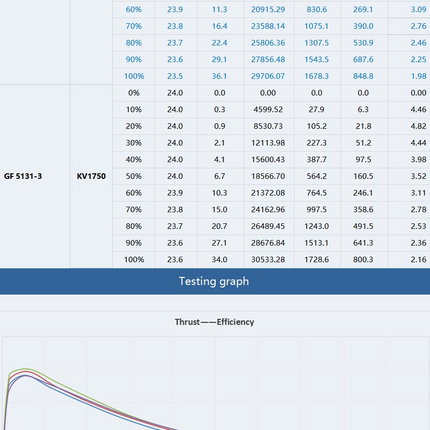Click the RPM value 4599.52
430x430 pixels.
click(x=268, y=109)
